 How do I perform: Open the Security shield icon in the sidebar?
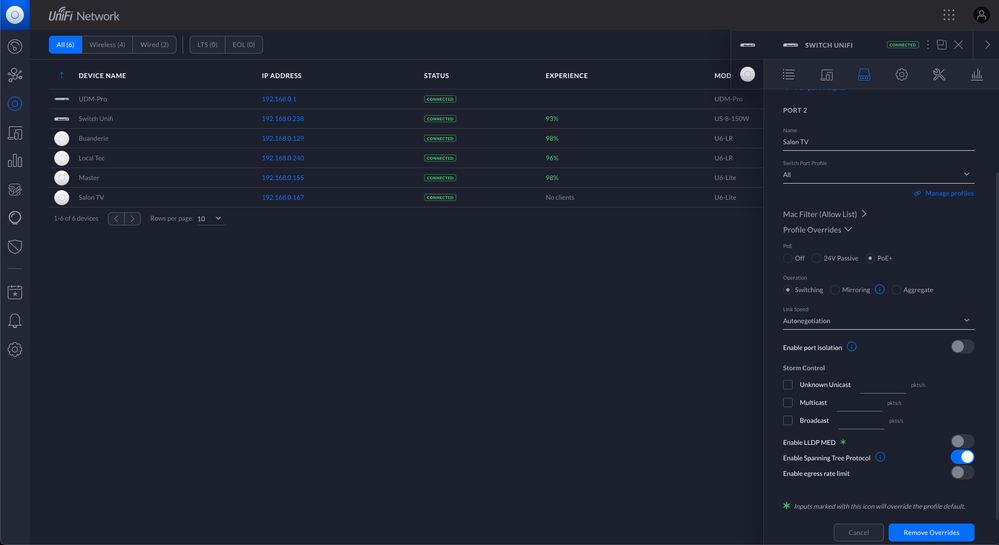coord(15,246)
